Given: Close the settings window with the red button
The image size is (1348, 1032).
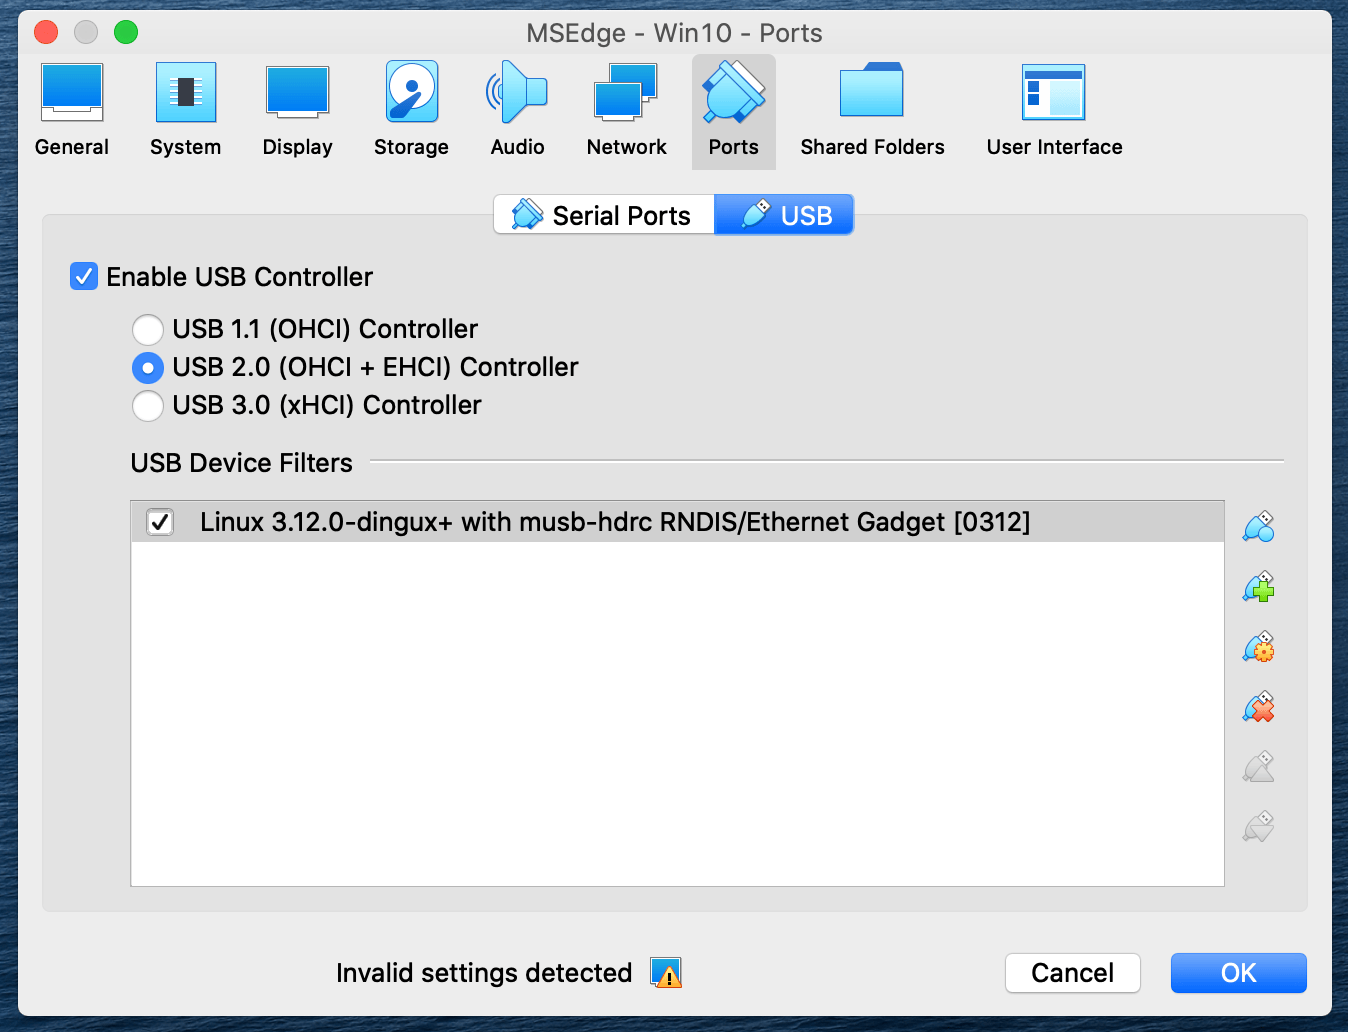Looking at the screenshot, I should coord(46,32).
